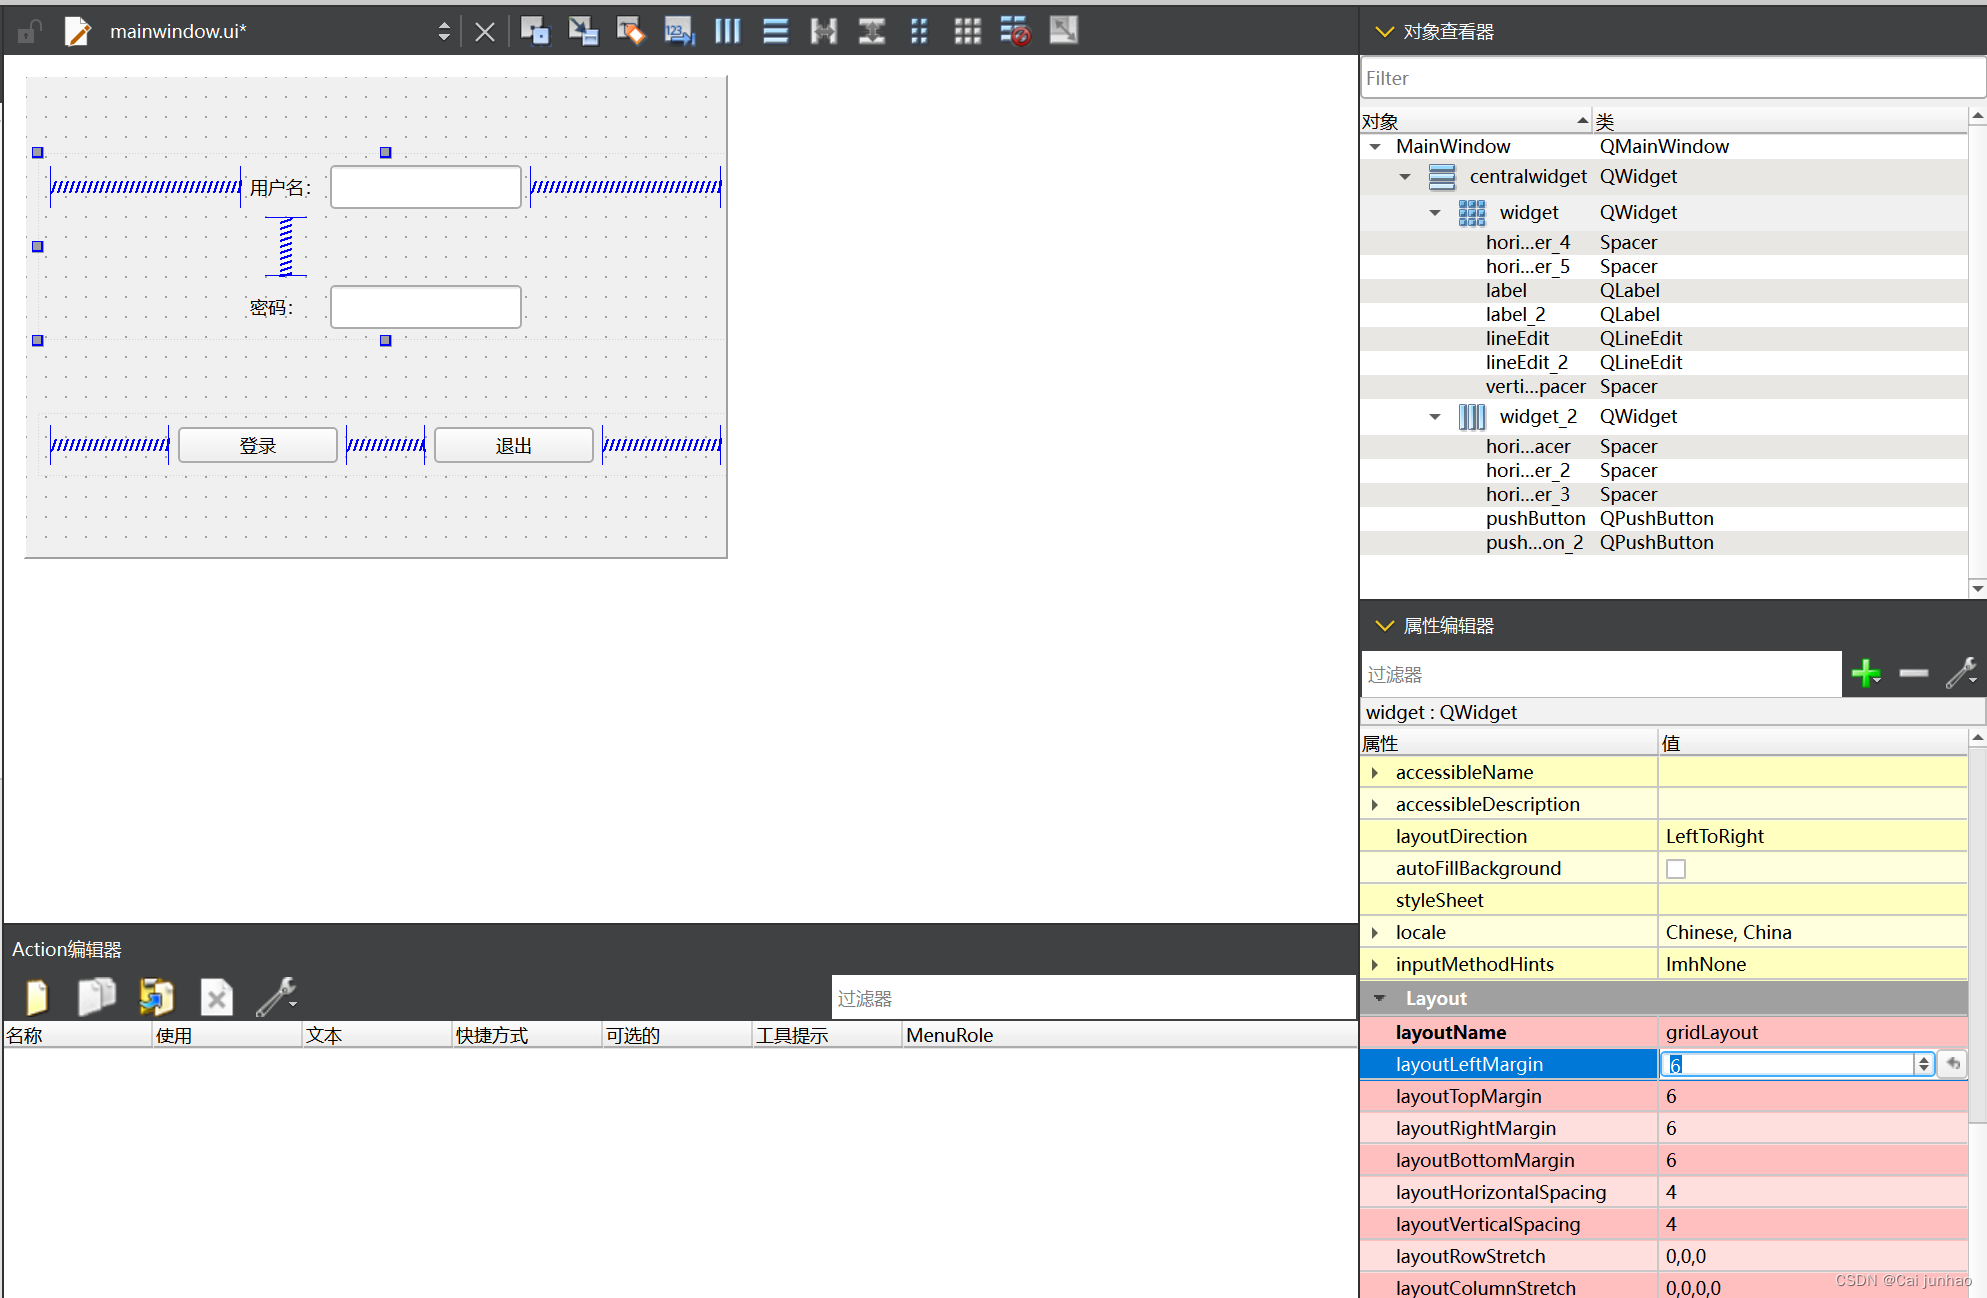Reset layoutLeftMargin with the revert arrow button

[1953, 1065]
